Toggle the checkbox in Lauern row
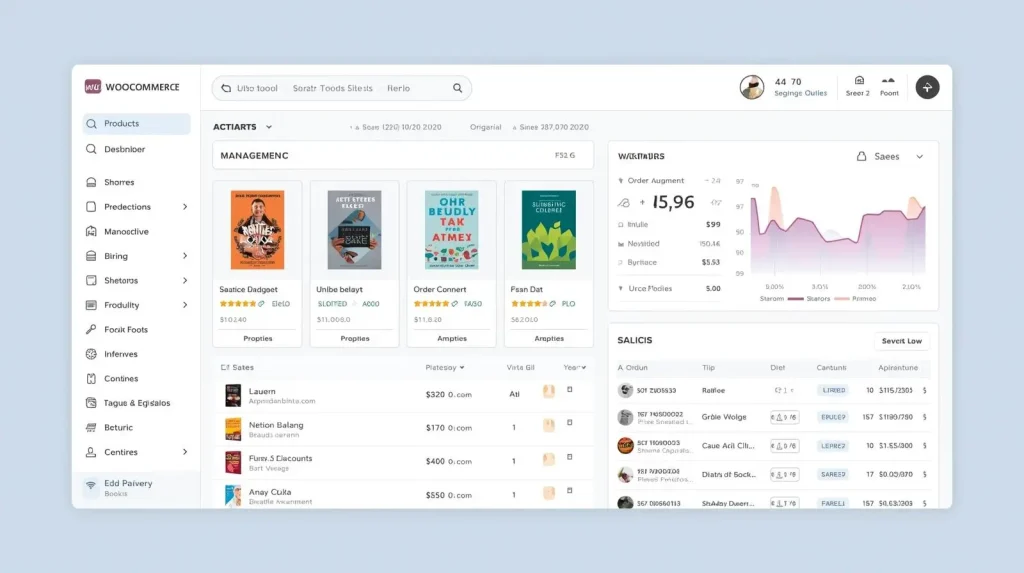1024x573 pixels. 569,389
